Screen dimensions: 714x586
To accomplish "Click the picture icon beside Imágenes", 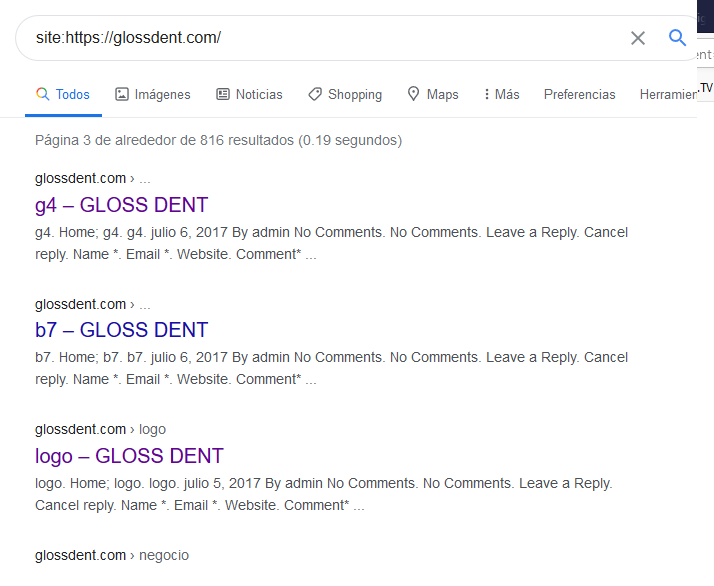I will pos(122,94).
